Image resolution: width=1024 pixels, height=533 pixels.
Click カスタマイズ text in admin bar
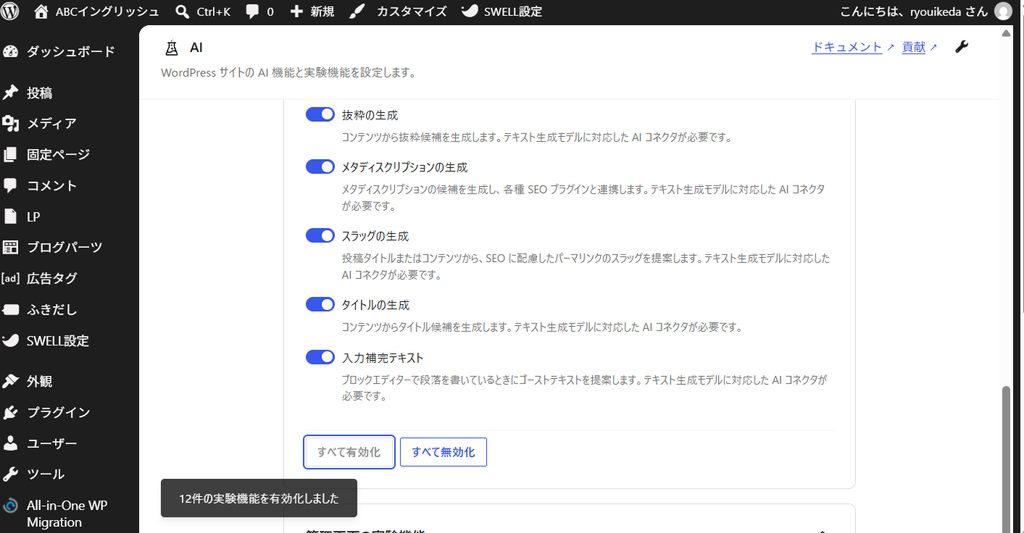click(412, 12)
